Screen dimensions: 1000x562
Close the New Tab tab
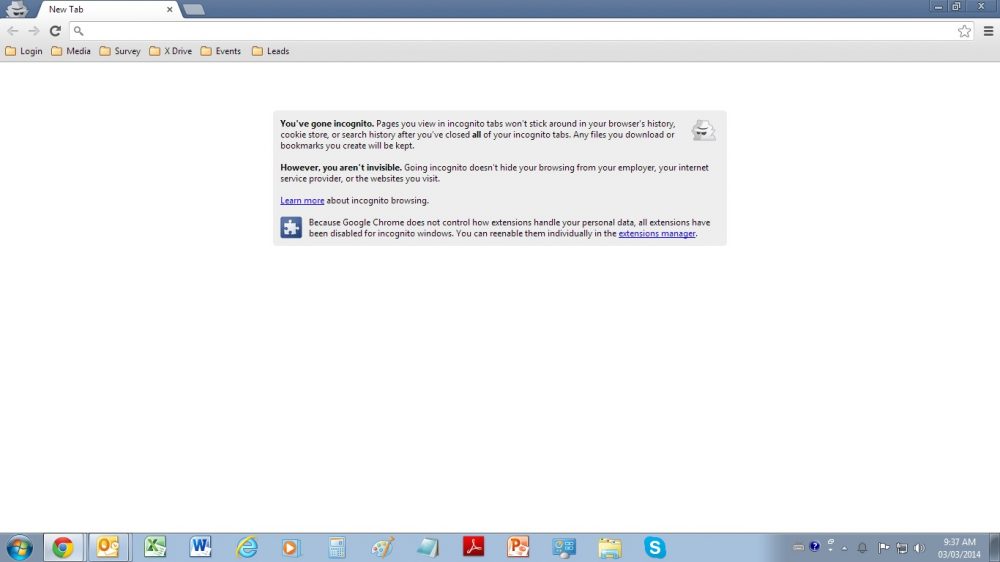pyautogui.click(x=170, y=9)
